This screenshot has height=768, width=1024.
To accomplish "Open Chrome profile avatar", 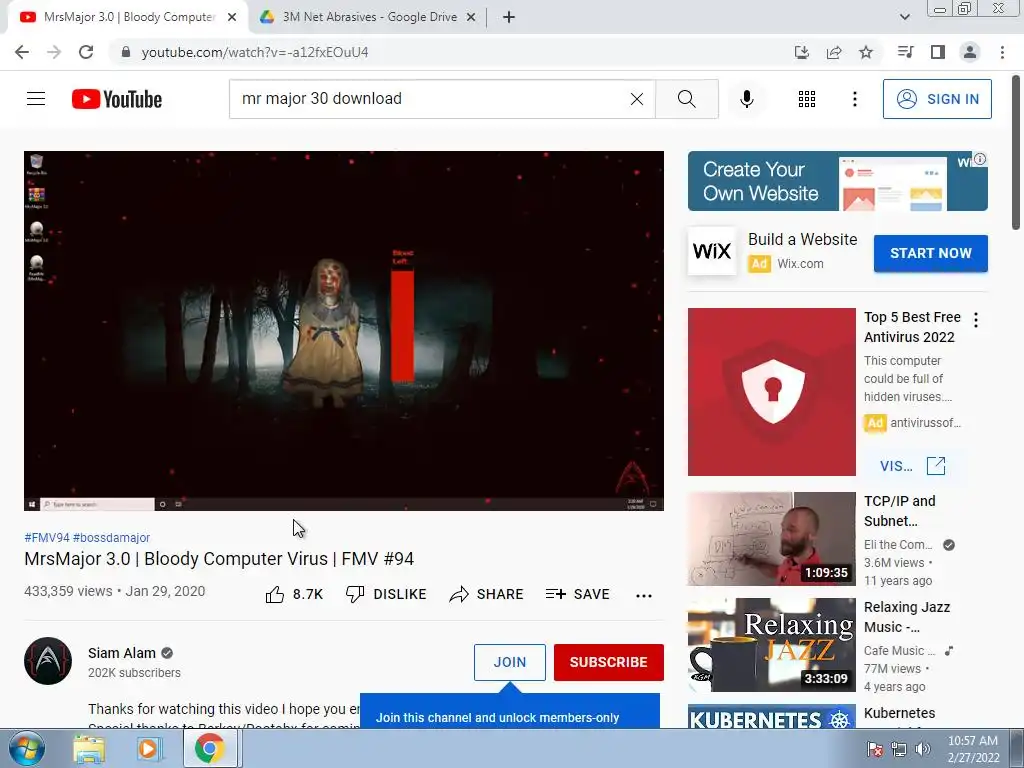I will [970, 52].
